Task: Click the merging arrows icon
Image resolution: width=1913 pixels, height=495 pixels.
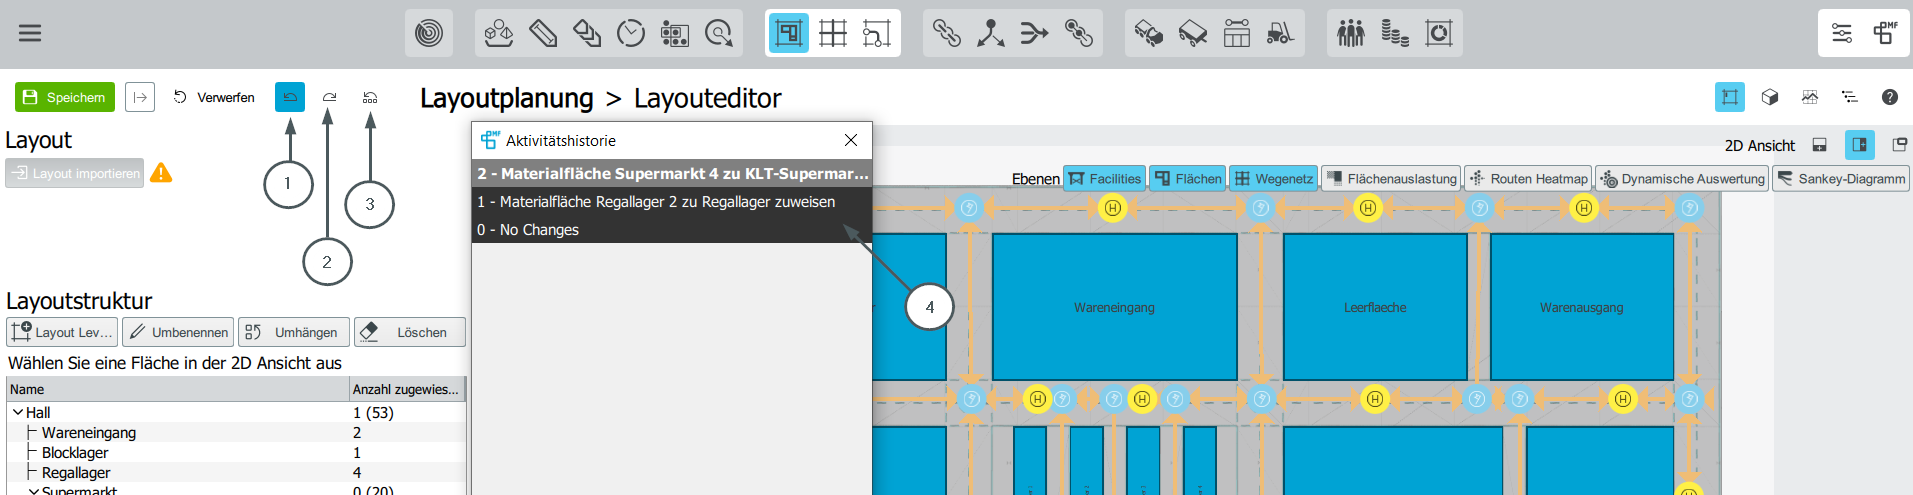Action: (x=1034, y=33)
